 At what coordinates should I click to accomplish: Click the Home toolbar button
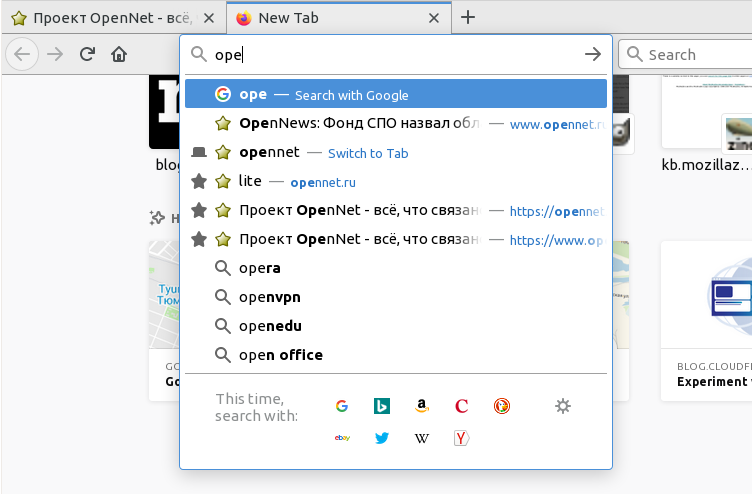(x=119, y=55)
